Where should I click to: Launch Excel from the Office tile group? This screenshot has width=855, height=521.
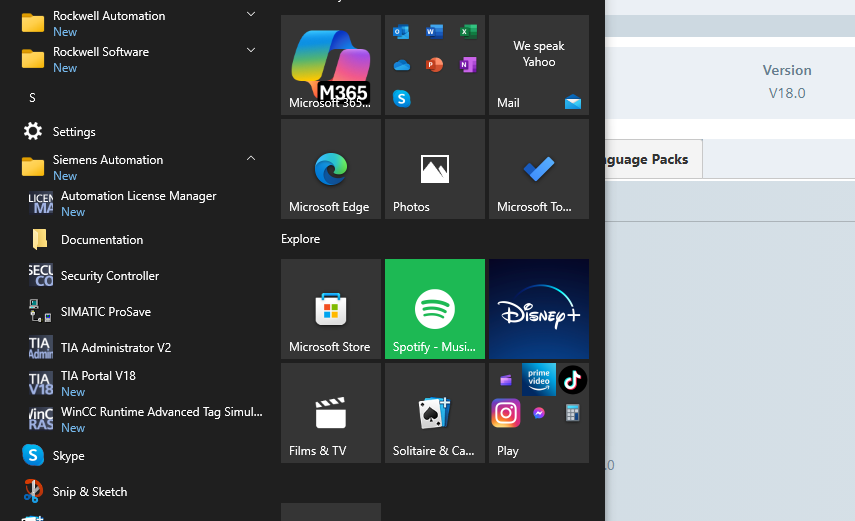468,32
